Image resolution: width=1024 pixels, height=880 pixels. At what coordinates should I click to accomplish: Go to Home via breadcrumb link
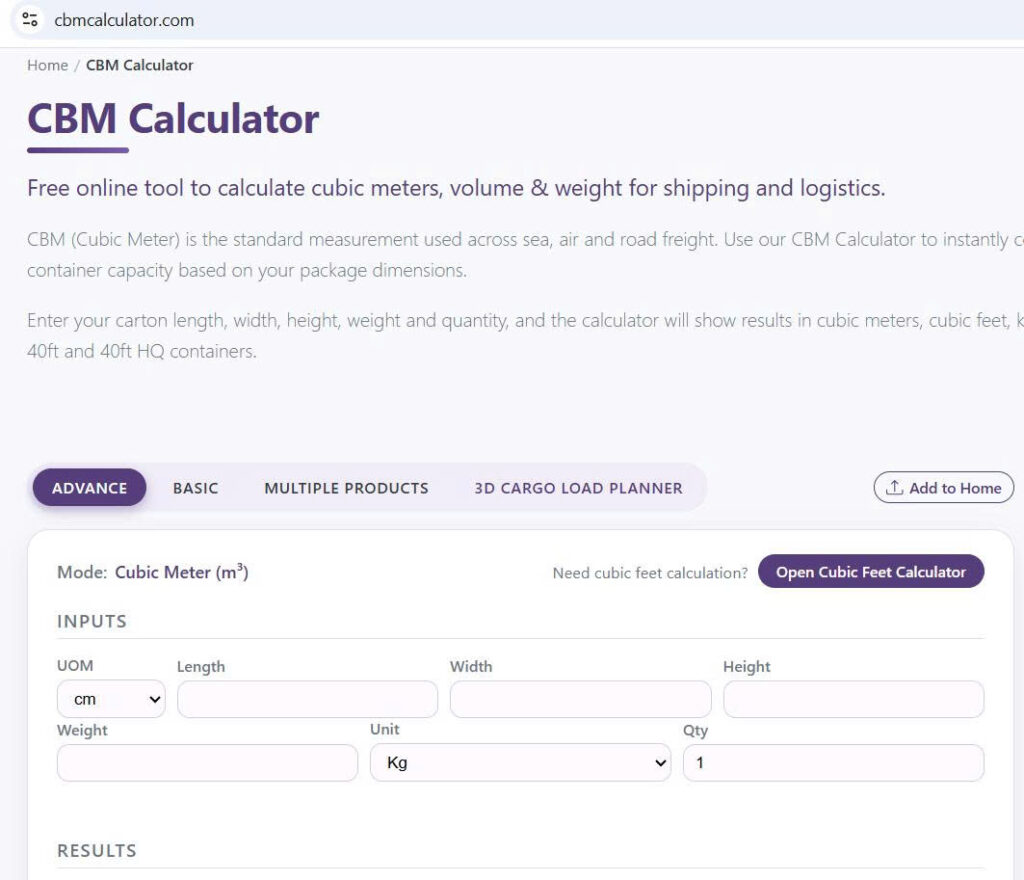tap(47, 65)
